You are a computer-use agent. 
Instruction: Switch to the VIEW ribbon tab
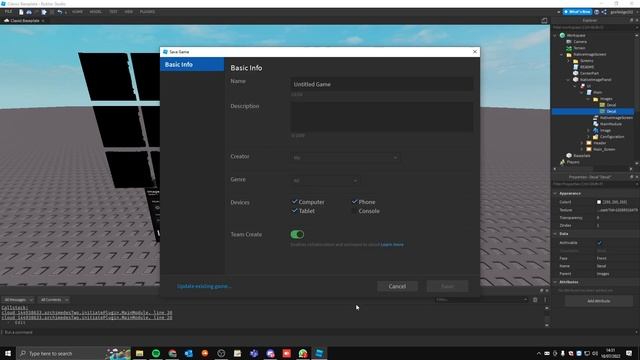(x=129, y=12)
